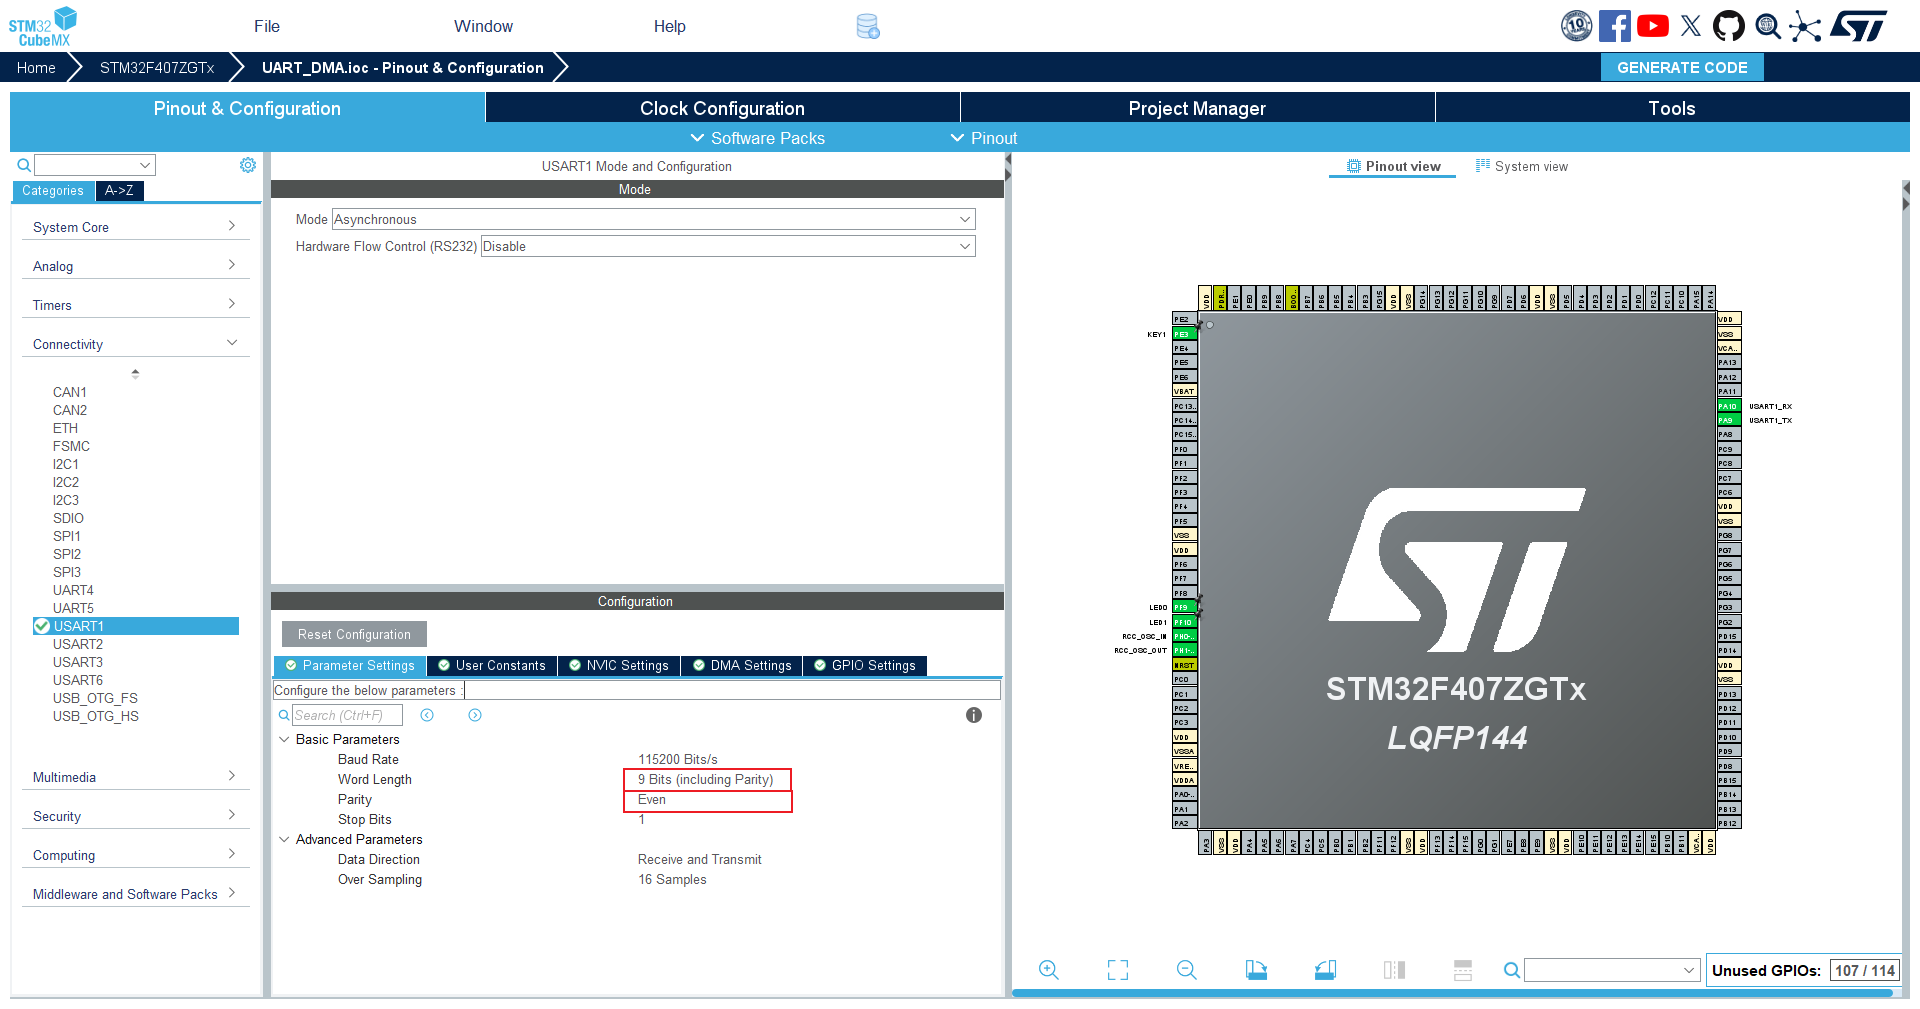
Task: Open the ST network star icon
Action: [x=1805, y=26]
